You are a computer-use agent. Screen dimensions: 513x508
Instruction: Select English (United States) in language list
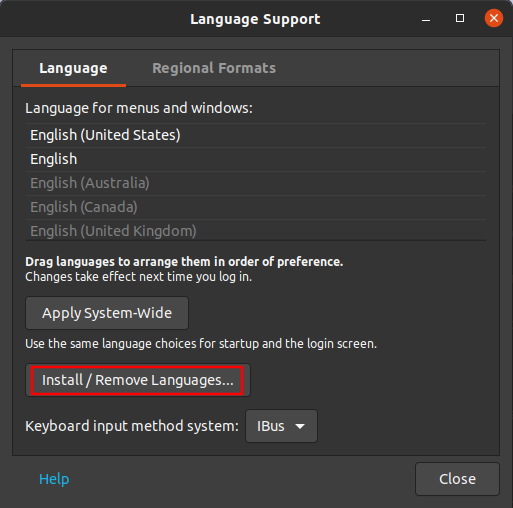click(x=256, y=135)
